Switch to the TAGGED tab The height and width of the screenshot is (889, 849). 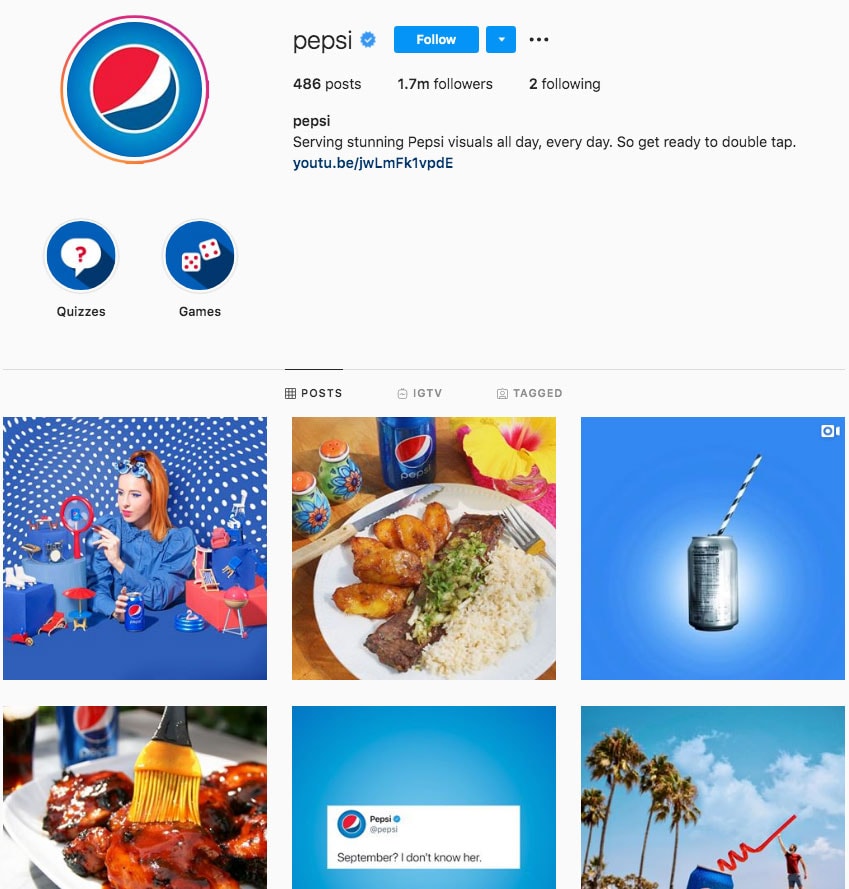click(530, 393)
